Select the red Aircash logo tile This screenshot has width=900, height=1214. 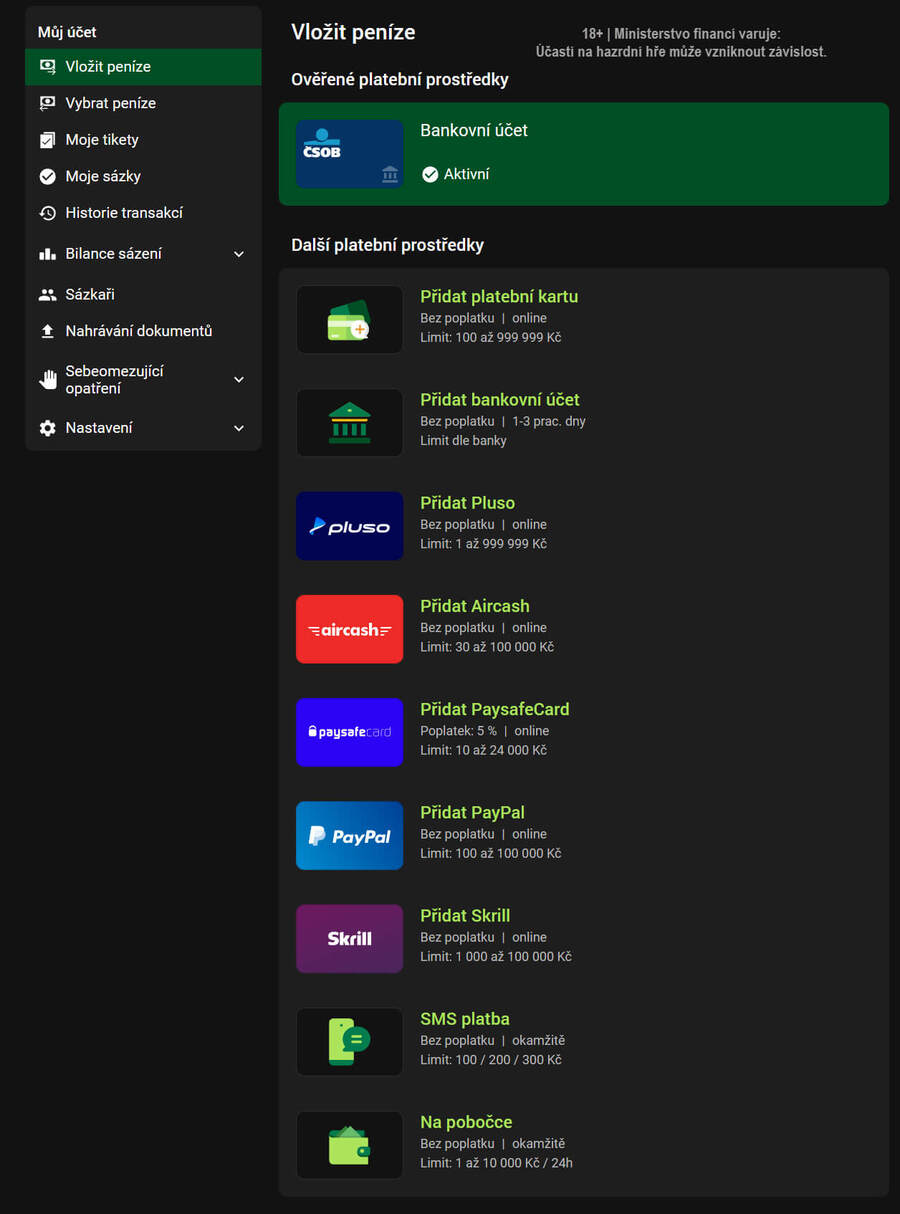click(349, 629)
